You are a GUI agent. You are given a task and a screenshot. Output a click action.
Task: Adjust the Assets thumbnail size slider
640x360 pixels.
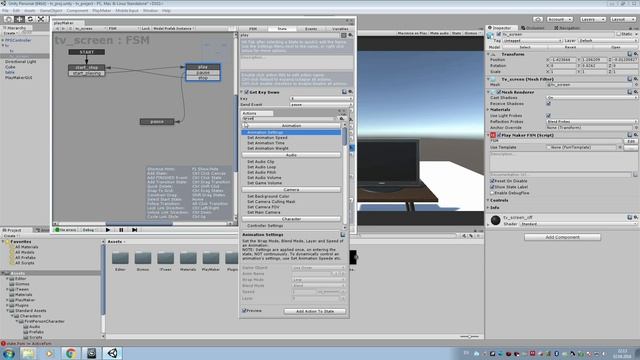tap(469, 336)
